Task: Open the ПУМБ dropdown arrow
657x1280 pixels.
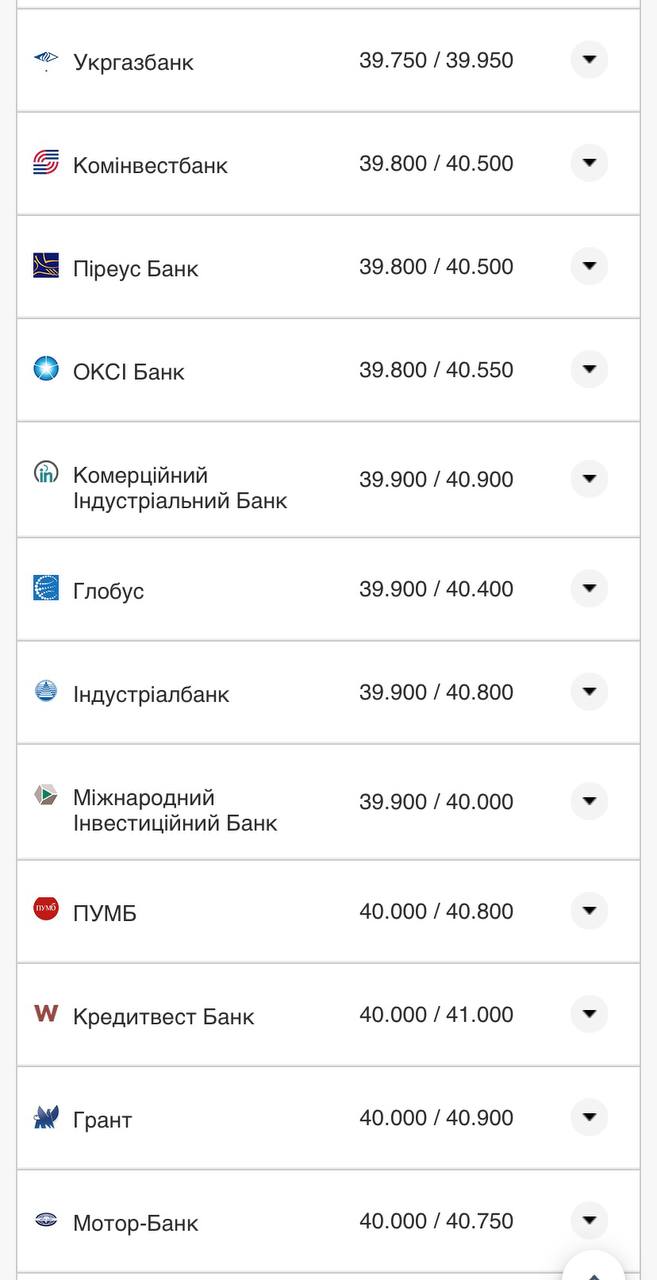Action: (589, 911)
